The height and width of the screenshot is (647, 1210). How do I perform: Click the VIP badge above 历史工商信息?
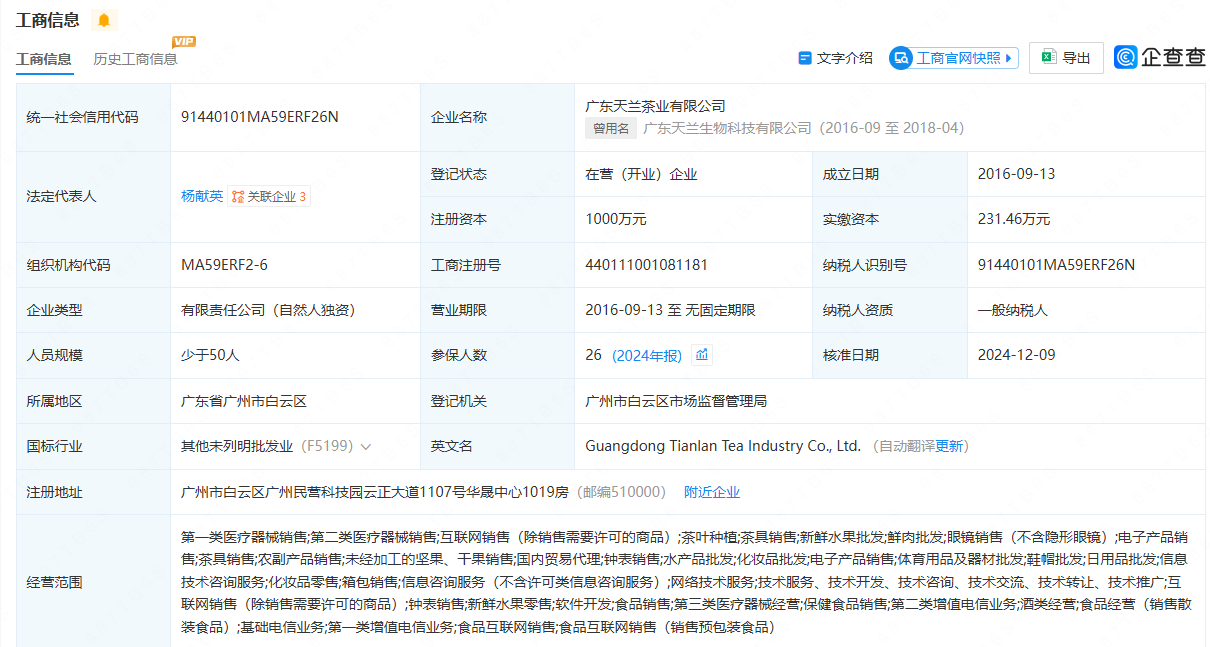pos(183,42)
